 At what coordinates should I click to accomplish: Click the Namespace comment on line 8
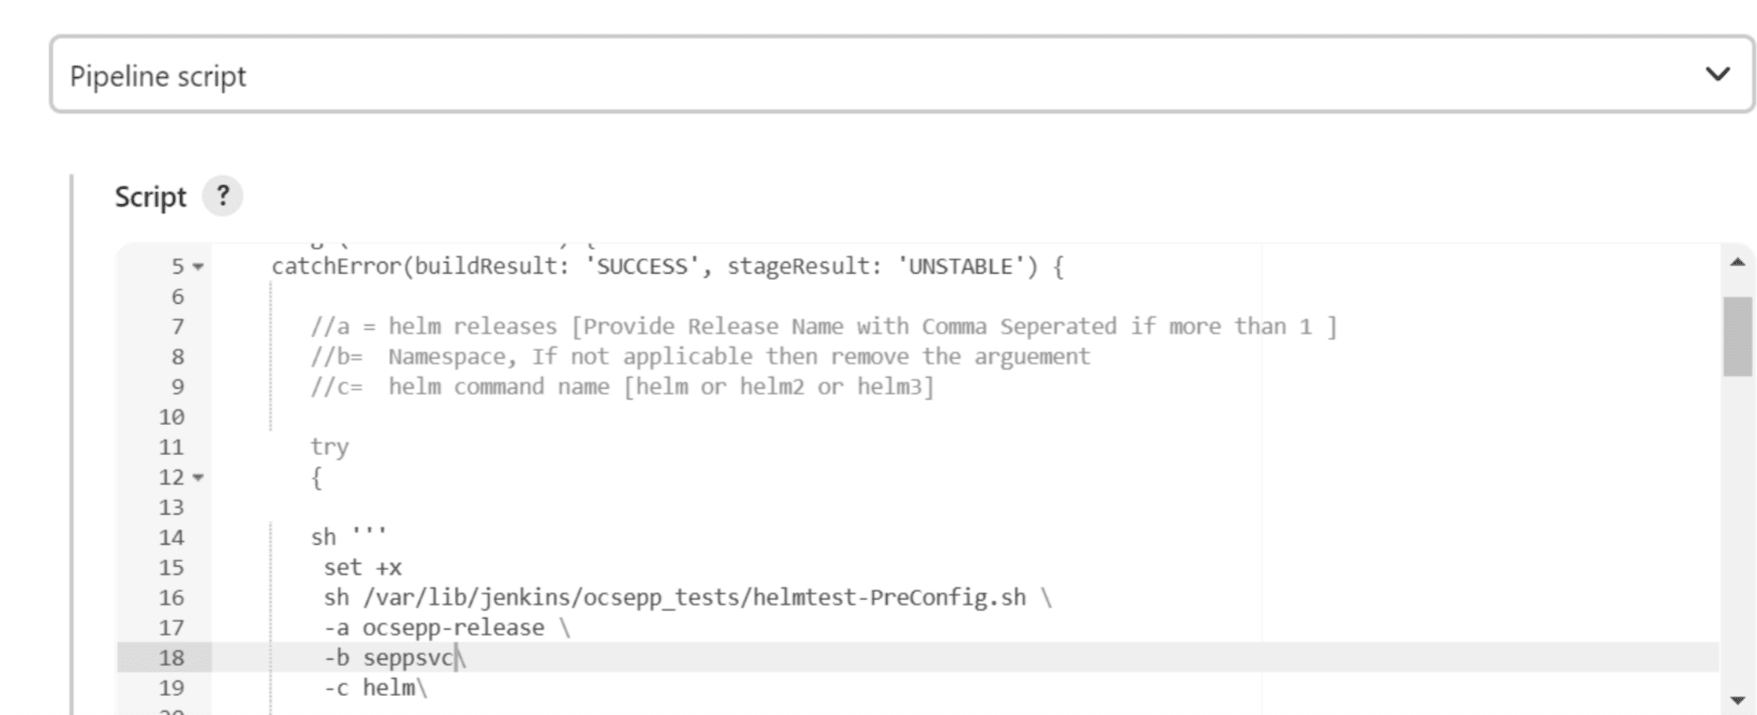click(x=700, y=356)
